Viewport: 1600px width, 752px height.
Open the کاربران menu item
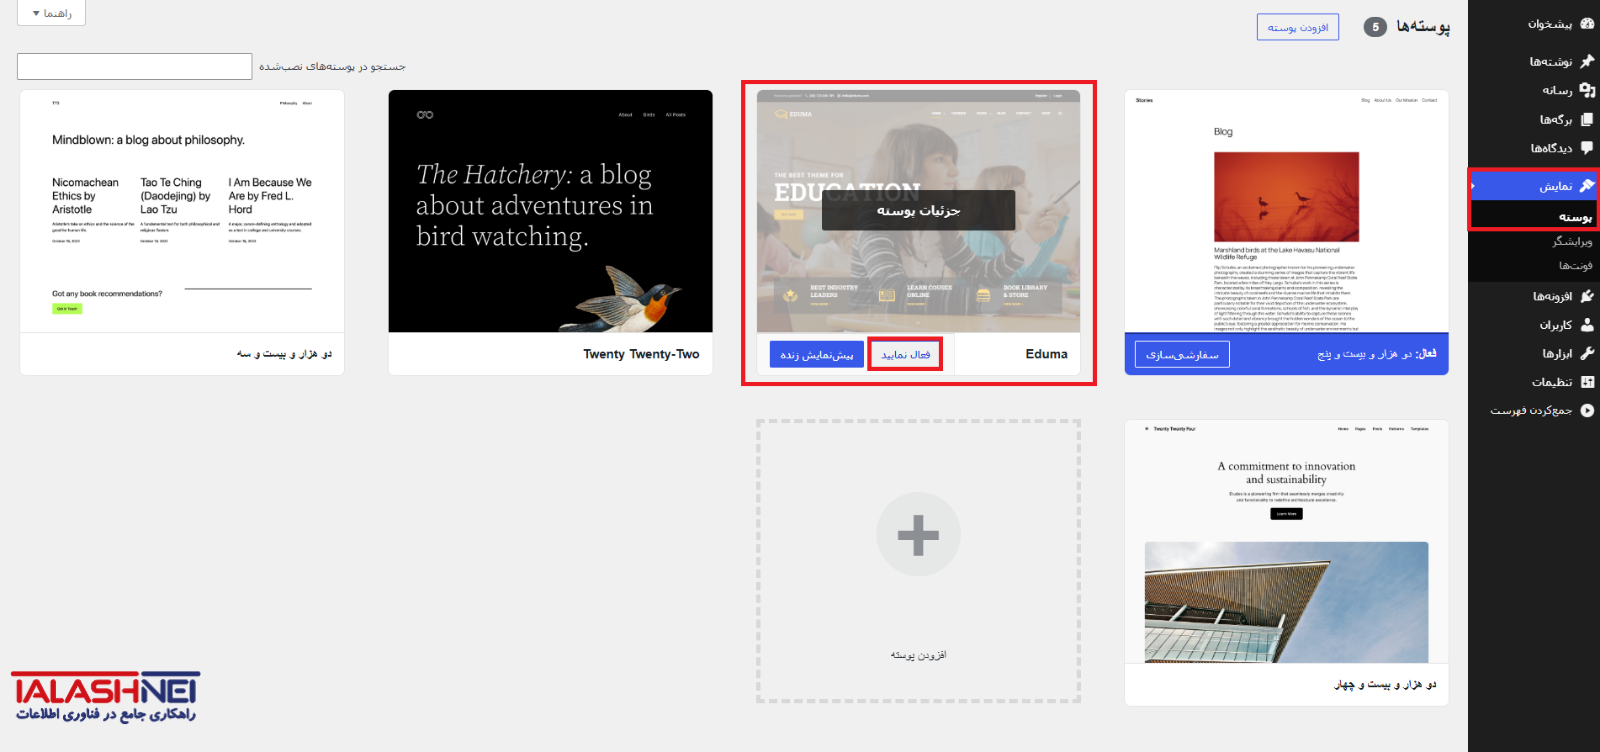tap(1534, 325)
